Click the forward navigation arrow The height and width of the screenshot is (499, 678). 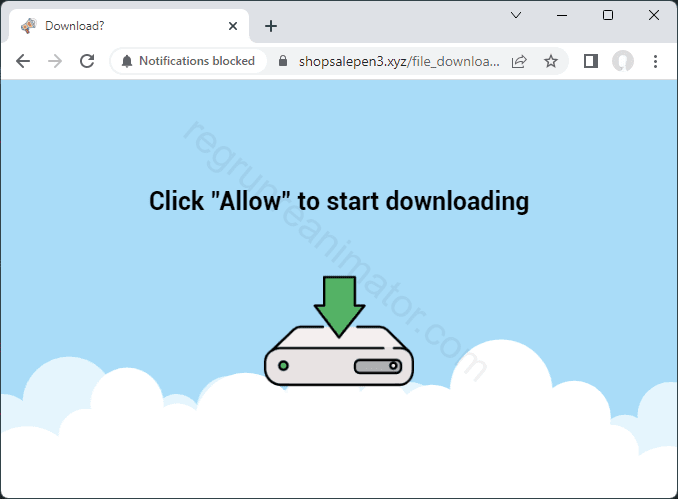[55, 61]
